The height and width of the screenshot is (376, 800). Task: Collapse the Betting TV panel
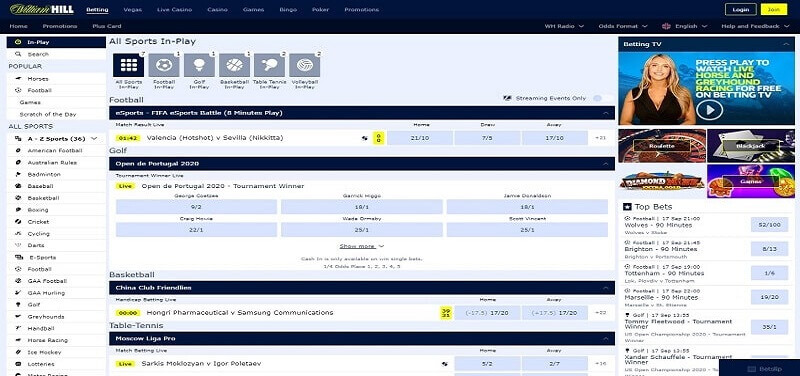pyautogui.click(x=786, y=44)
